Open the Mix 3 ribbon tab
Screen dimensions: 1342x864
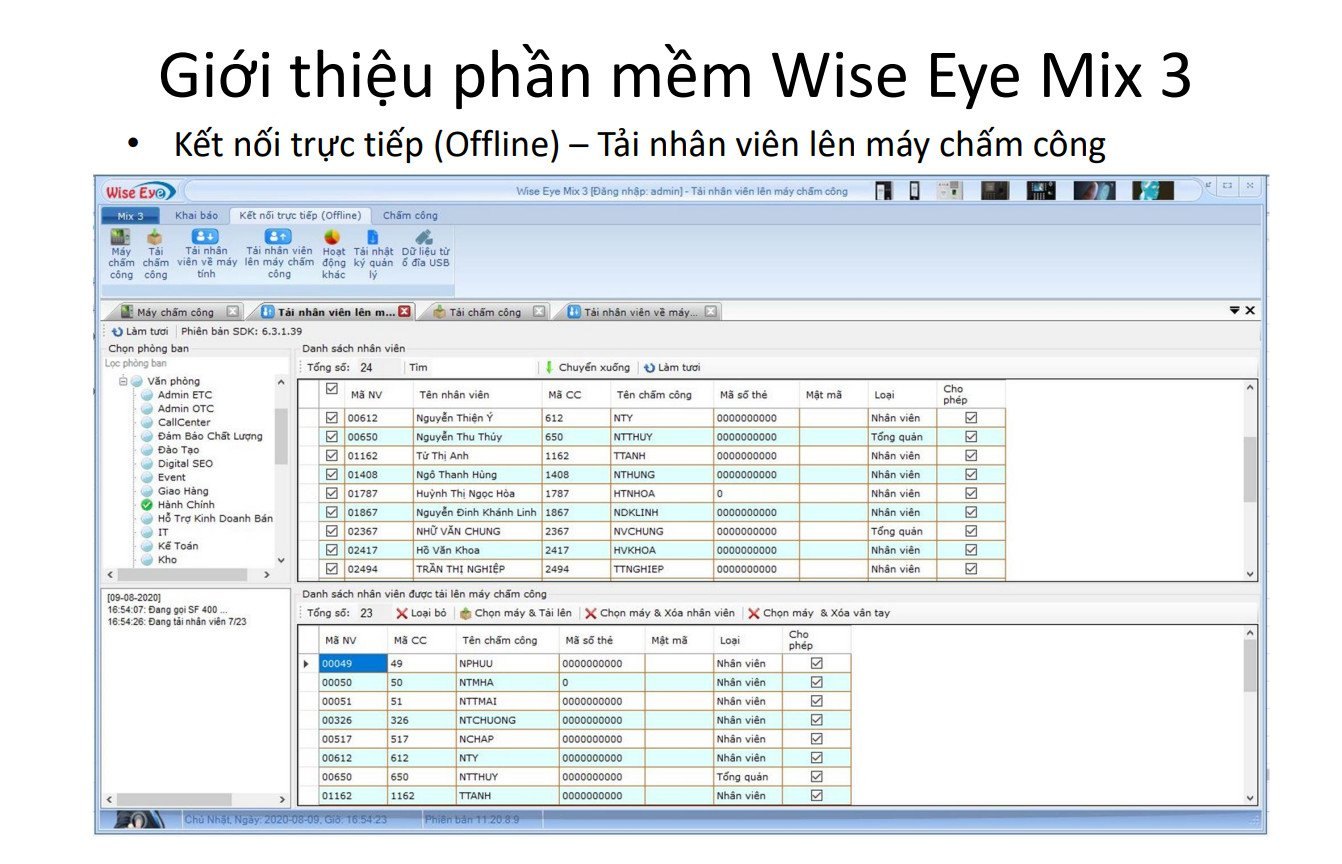tap(131, 216)
